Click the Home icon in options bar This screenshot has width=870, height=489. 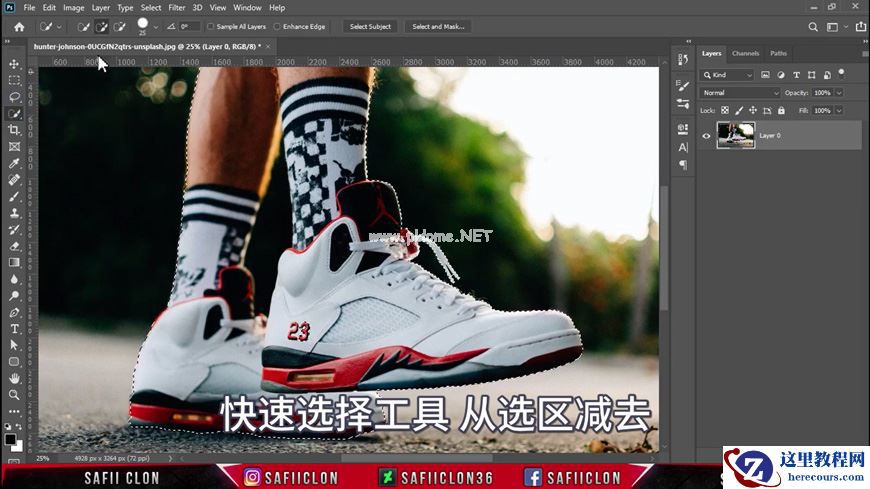[19, 27]
